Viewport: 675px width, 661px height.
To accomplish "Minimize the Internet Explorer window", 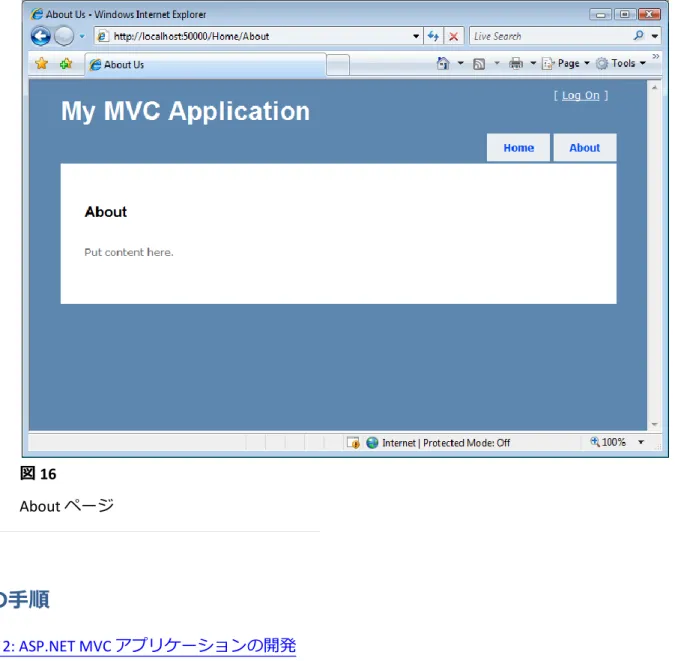I will (x=601, y=15).
